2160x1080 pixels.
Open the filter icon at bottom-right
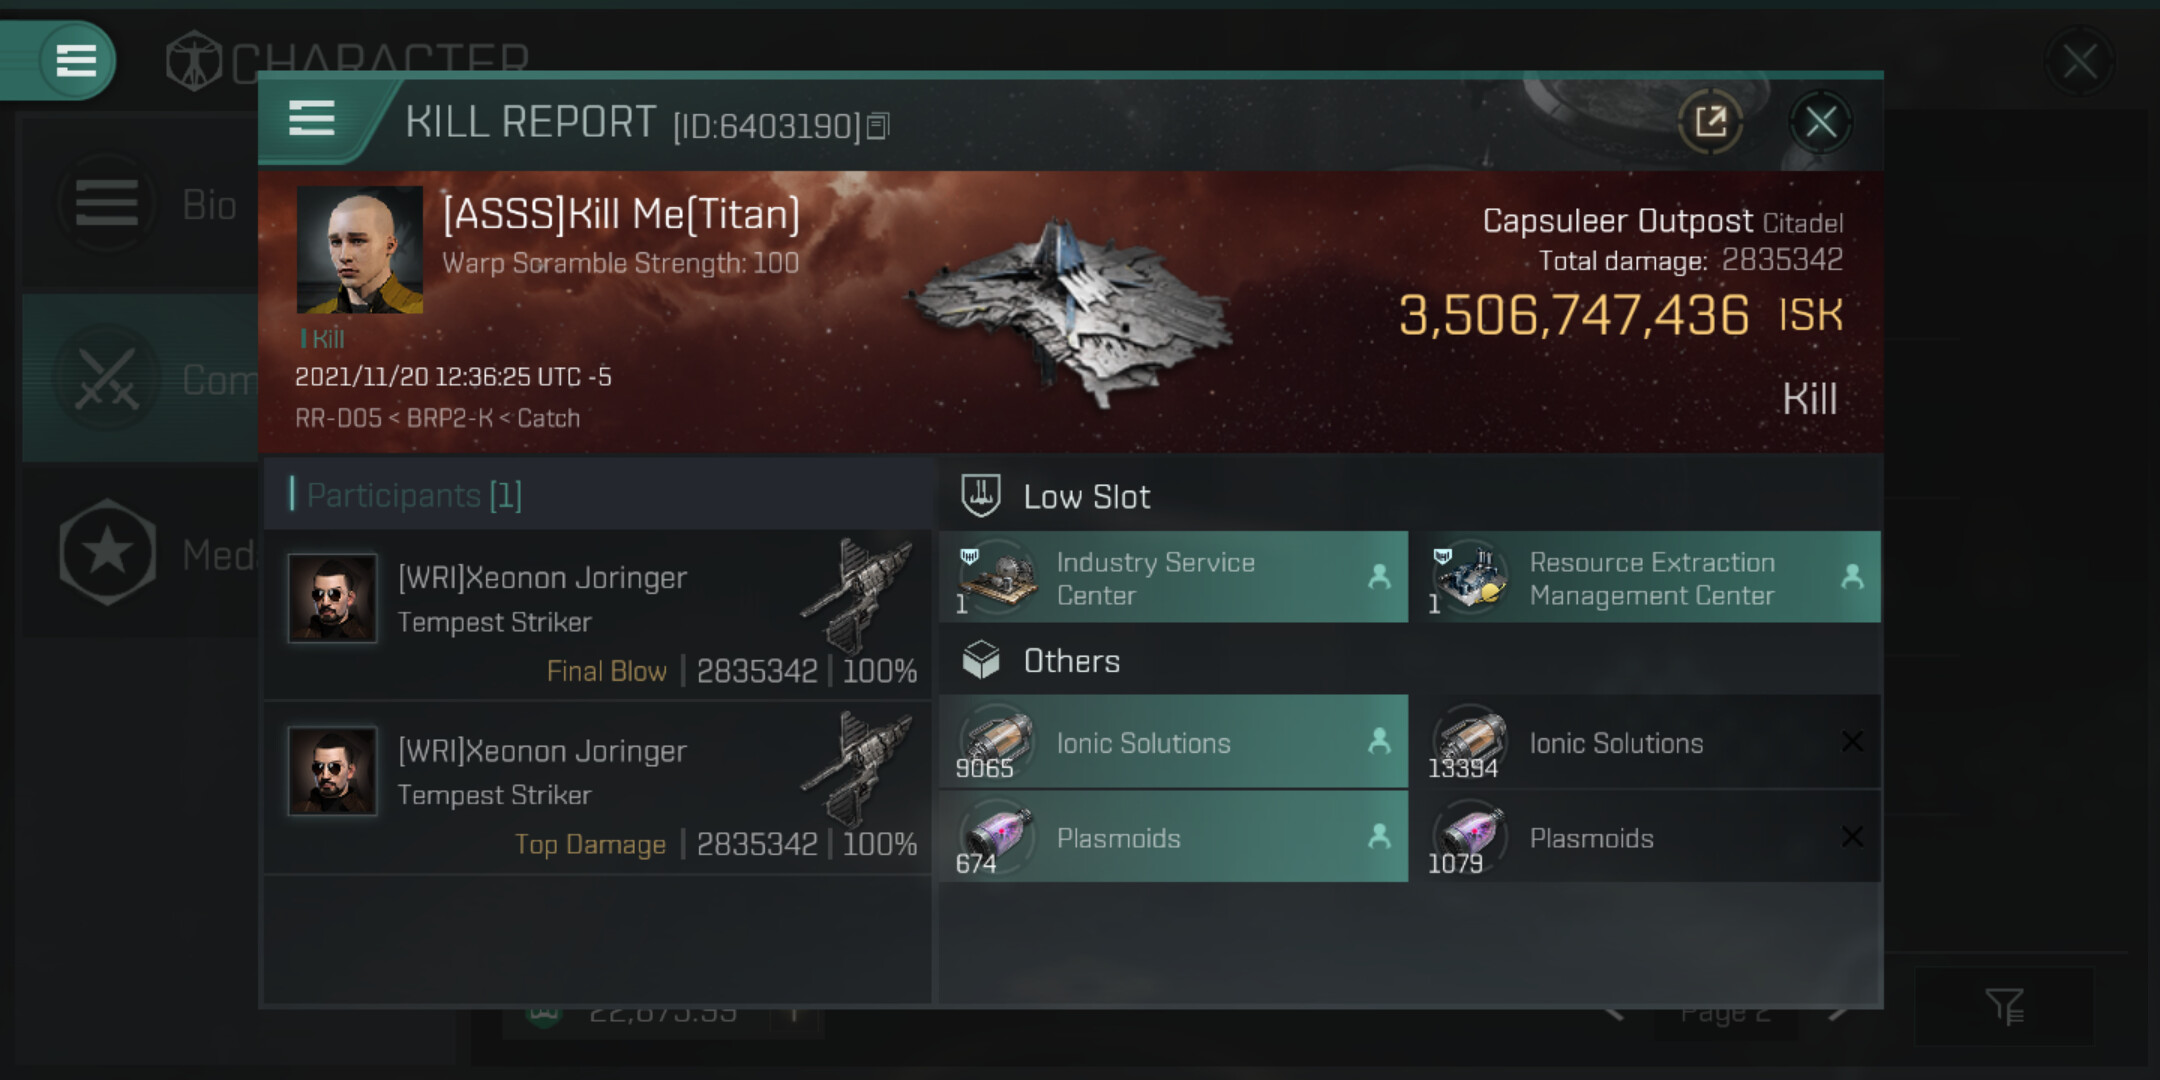[x=2004, y=1006]
